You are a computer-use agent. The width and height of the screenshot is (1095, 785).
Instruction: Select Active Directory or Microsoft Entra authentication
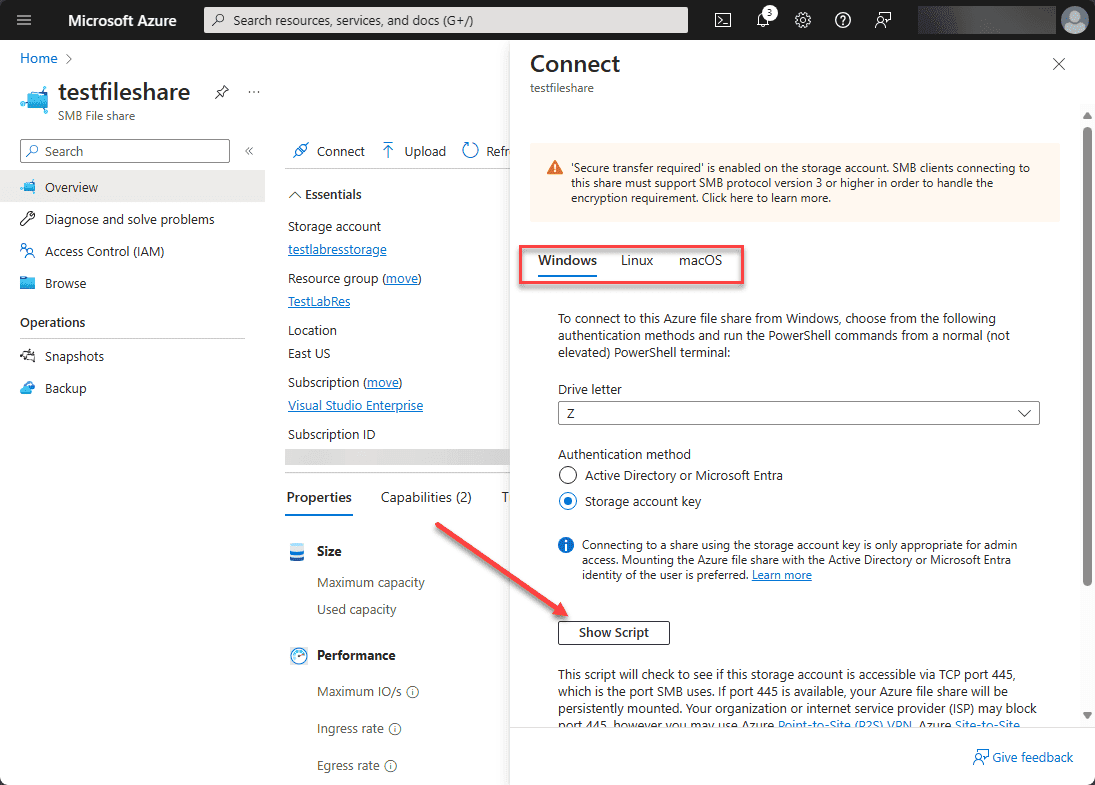pyautogui.click(x=568, y=476)
